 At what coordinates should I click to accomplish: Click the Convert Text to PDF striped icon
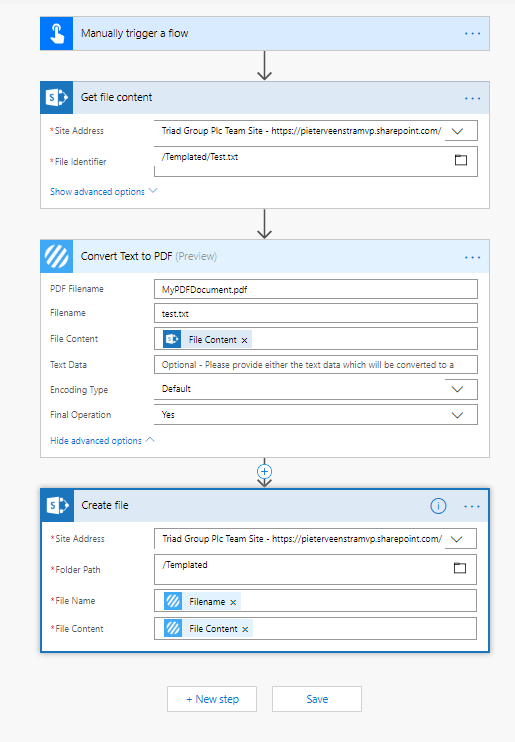(x=57, y=256)
